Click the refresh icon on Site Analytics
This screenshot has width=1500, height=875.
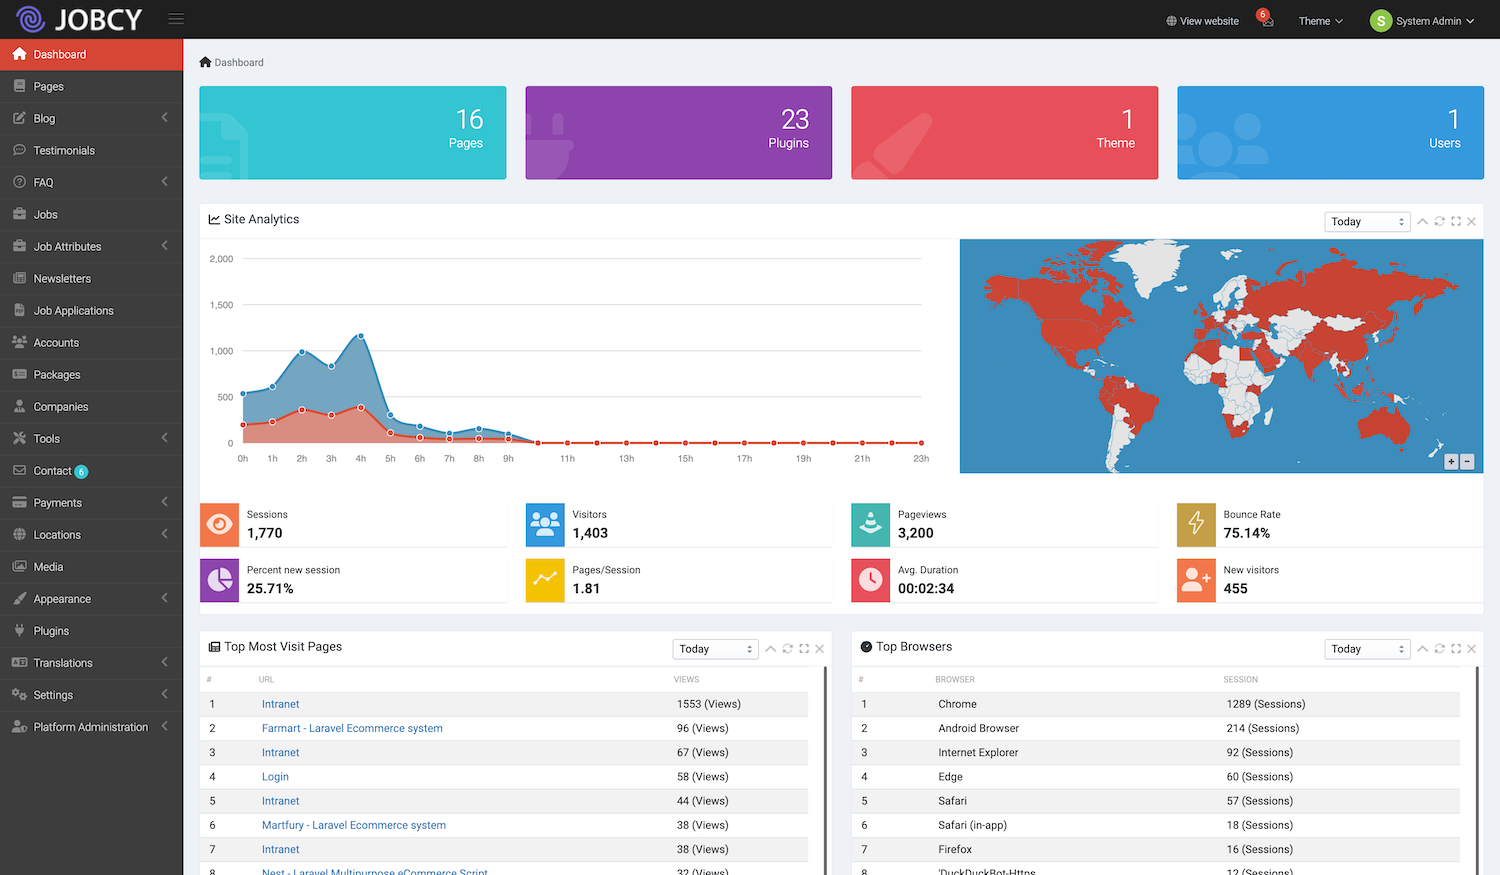pos(1439,221)
